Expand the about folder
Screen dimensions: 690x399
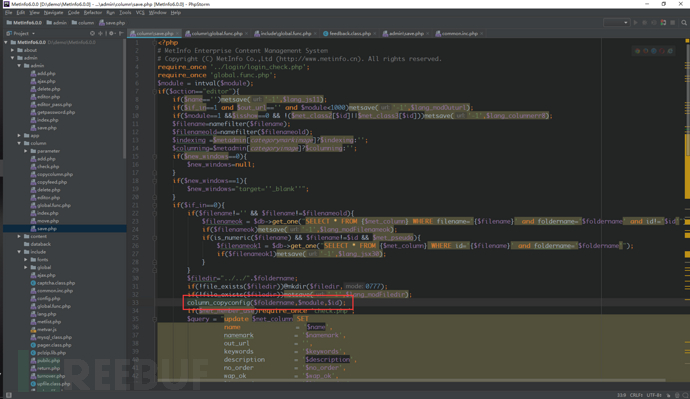coord(13,50)
